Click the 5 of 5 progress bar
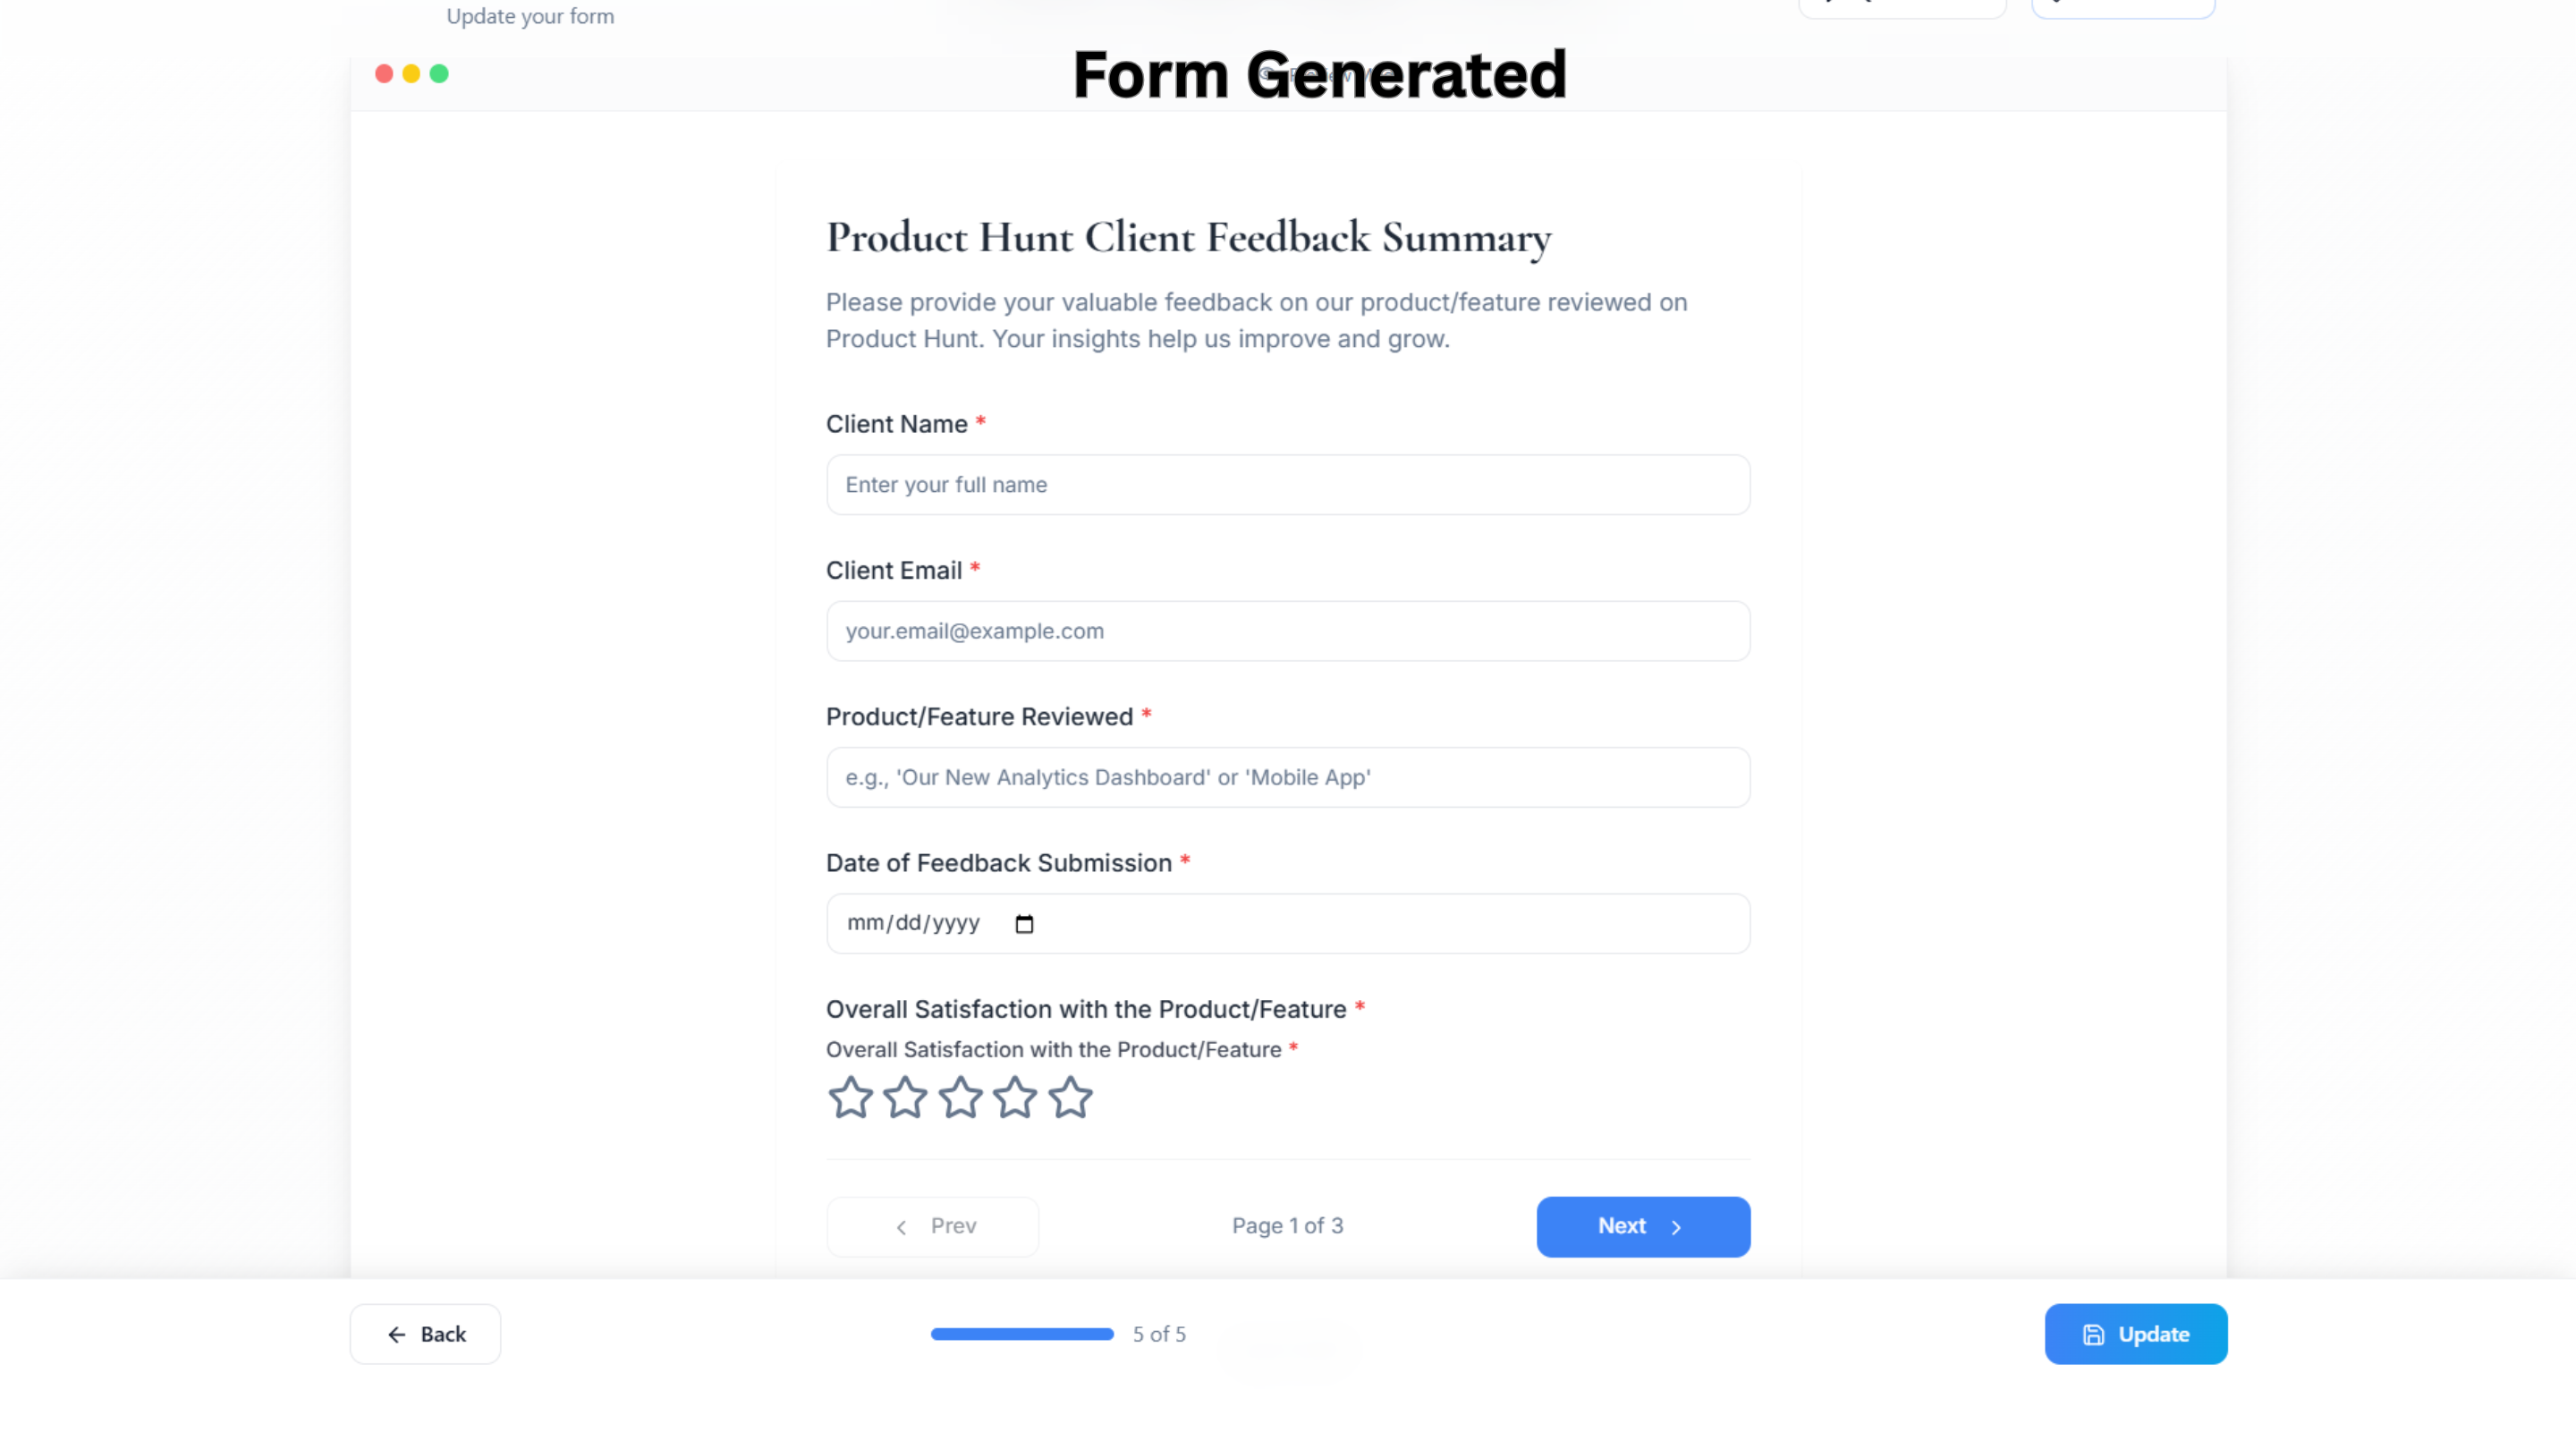Screen dimensions: 2576x1449 coord(1021,1334)
